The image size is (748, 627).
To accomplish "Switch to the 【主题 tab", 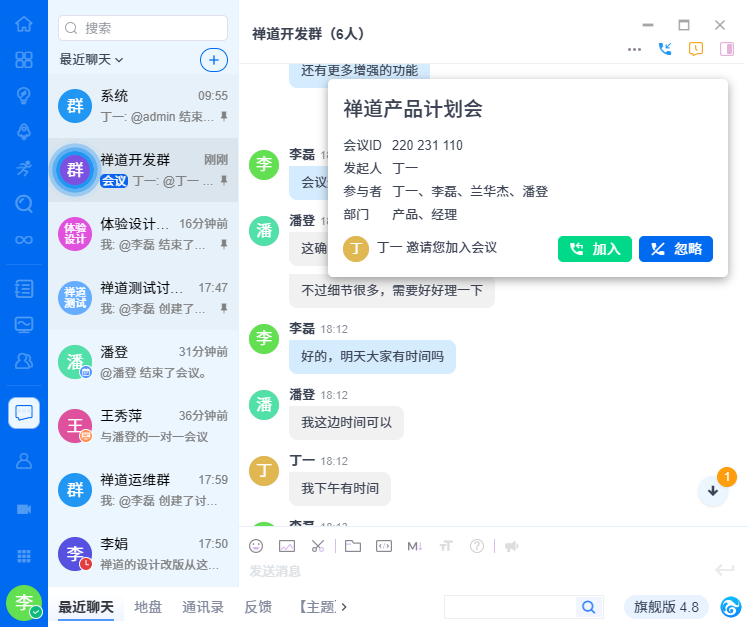I will [318, 607].
